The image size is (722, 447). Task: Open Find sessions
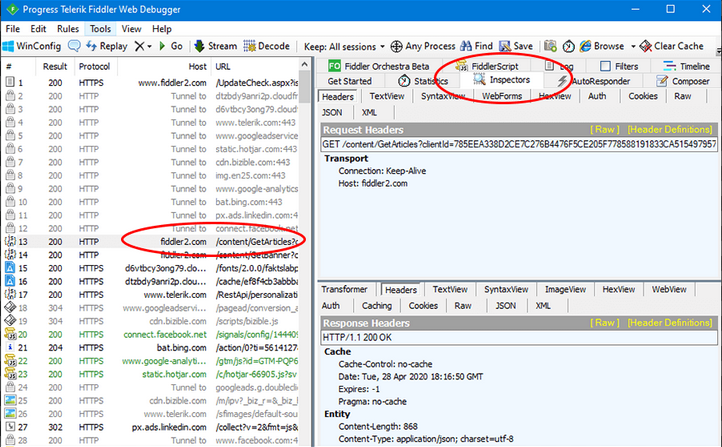[x=477, y=46]
